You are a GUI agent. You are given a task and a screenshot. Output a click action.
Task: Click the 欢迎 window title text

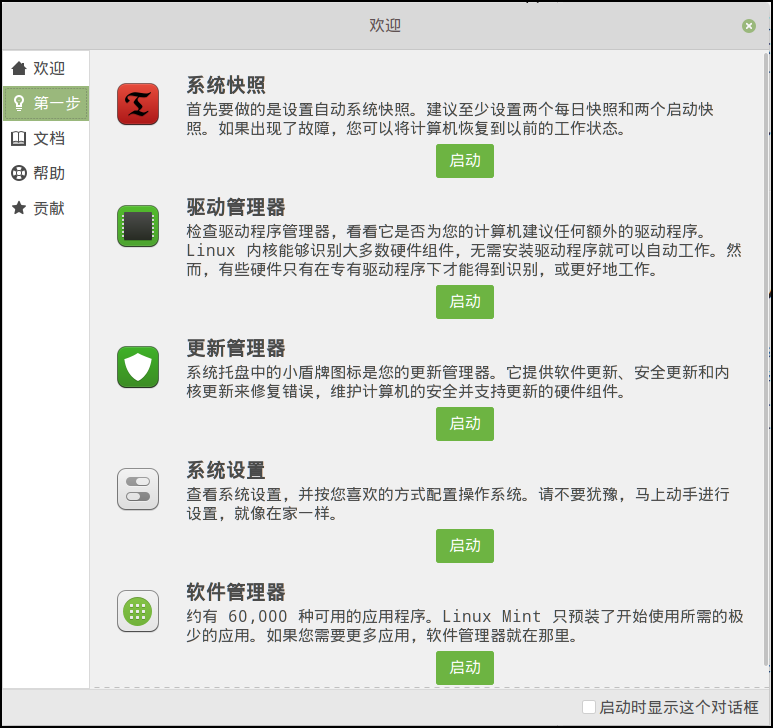(x=385, y=25)
